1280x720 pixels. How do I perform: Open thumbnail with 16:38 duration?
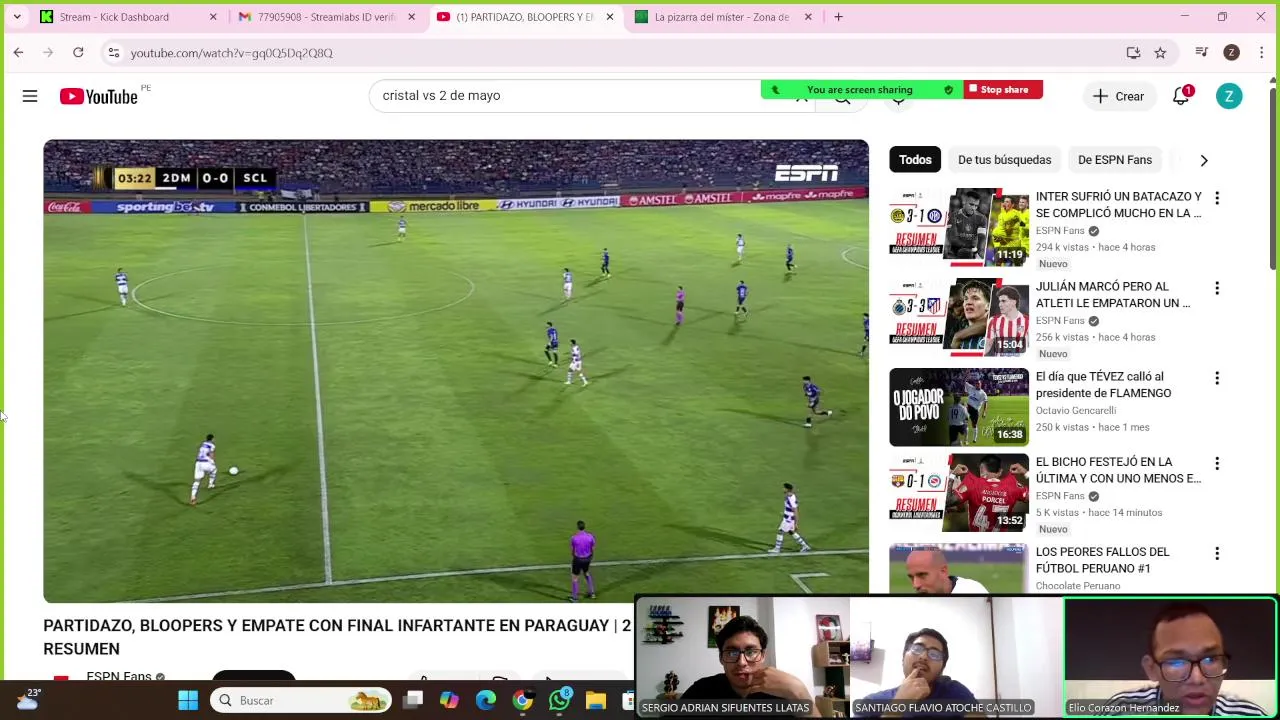click(959, 407)
